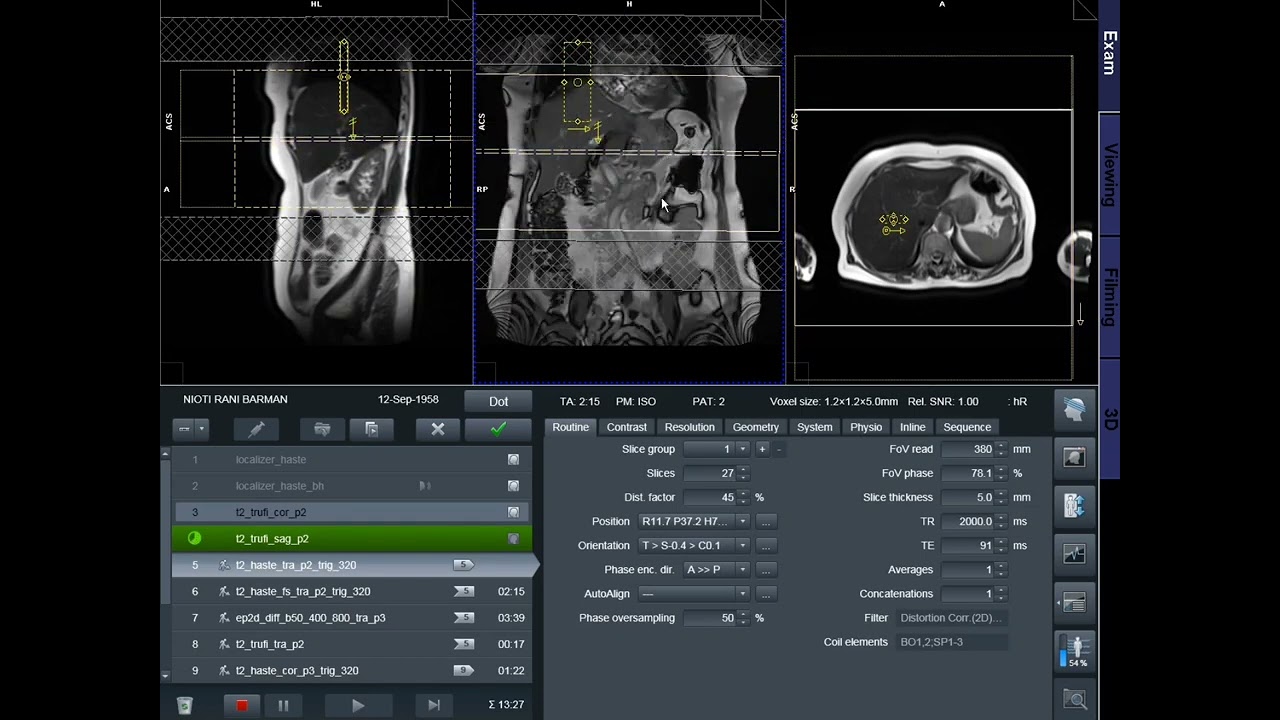1280x720 pixels.
Task: Open the Sequence tab
Action: 967,427
